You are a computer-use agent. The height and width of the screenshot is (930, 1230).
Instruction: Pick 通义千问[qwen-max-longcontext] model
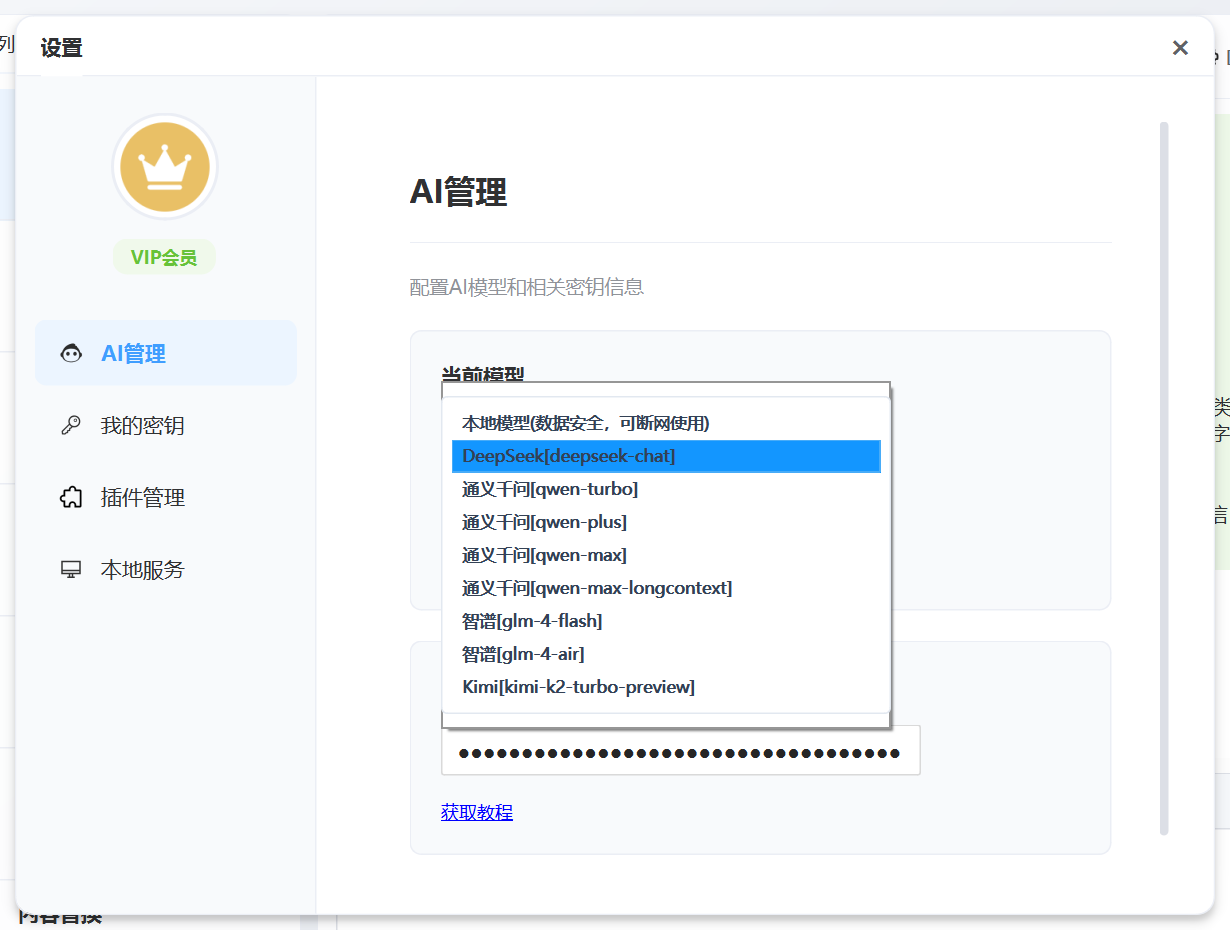point(666,588)
